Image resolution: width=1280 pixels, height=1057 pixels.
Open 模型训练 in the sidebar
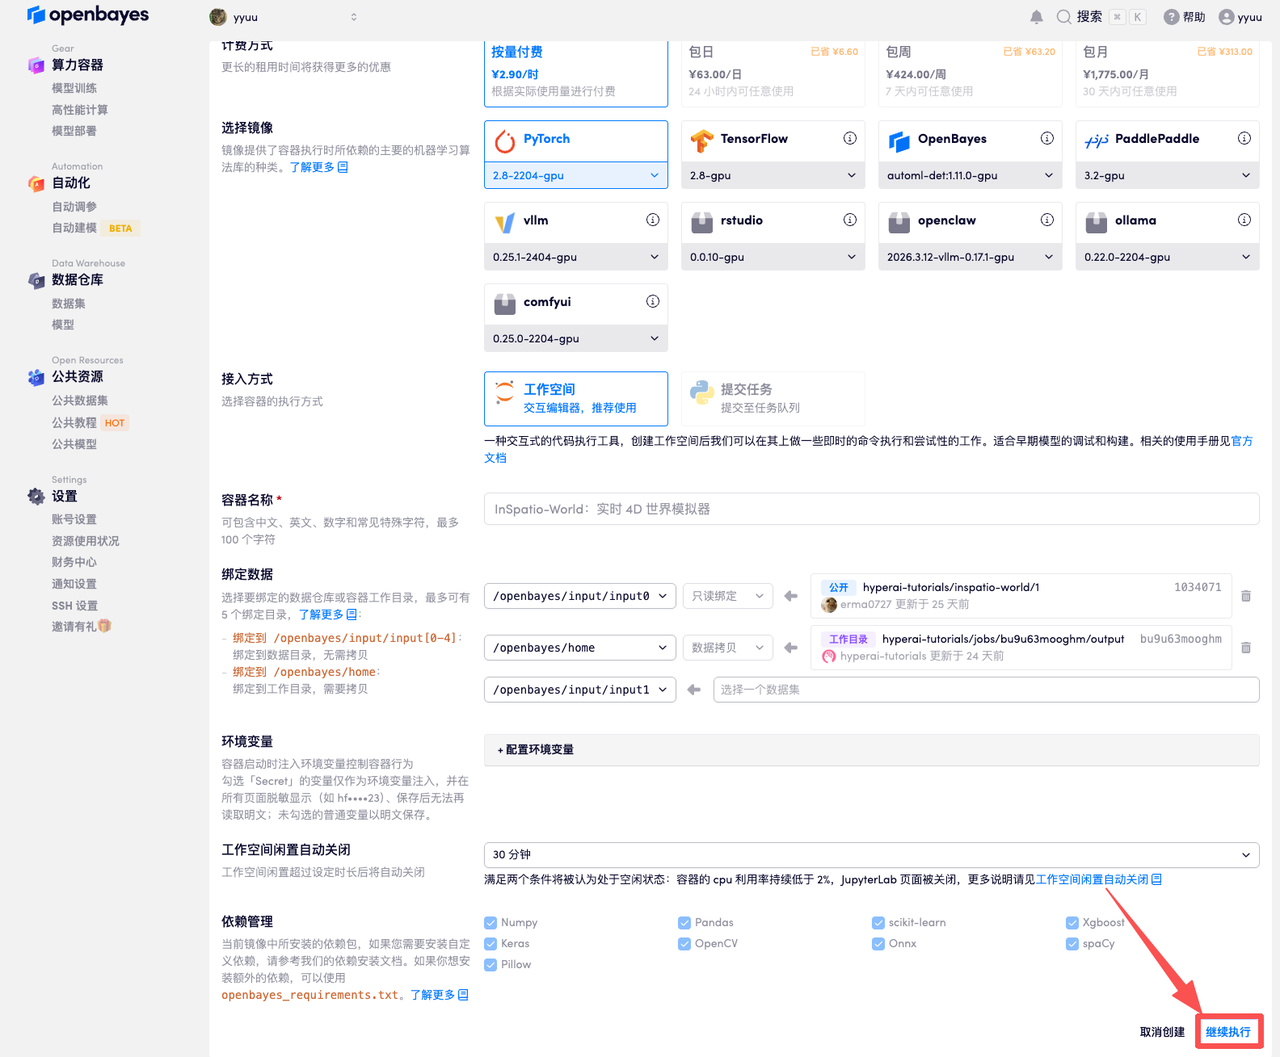[x=74, y=88]
